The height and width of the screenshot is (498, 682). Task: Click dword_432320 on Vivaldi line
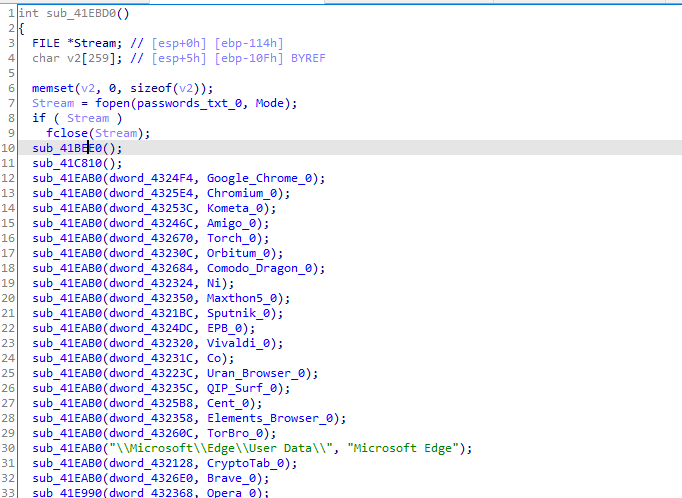[x=151, y=343]
